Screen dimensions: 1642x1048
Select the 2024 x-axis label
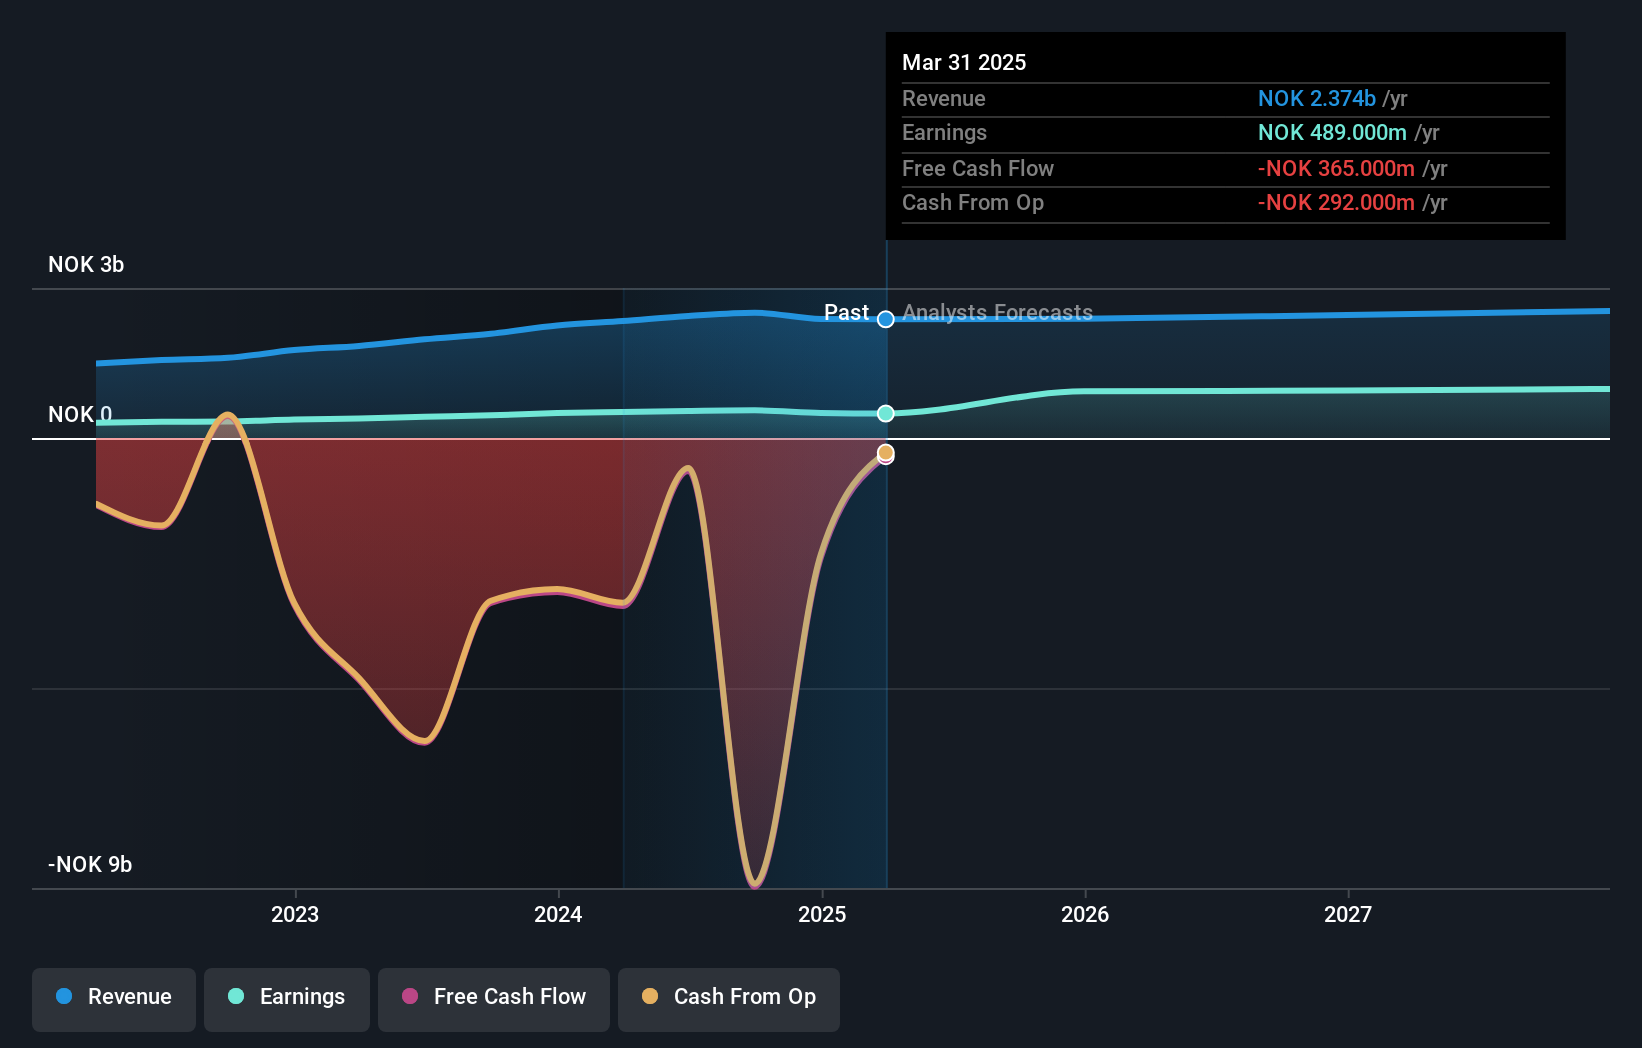558,914
